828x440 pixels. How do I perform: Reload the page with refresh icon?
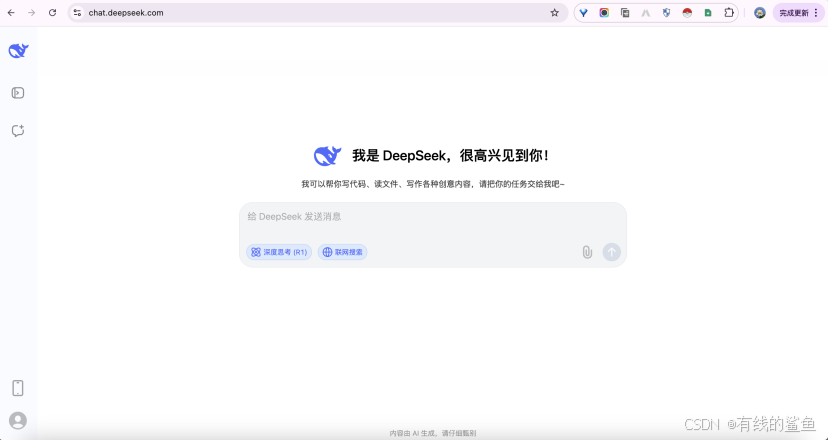pyautogui.click(x=52, y=13)
